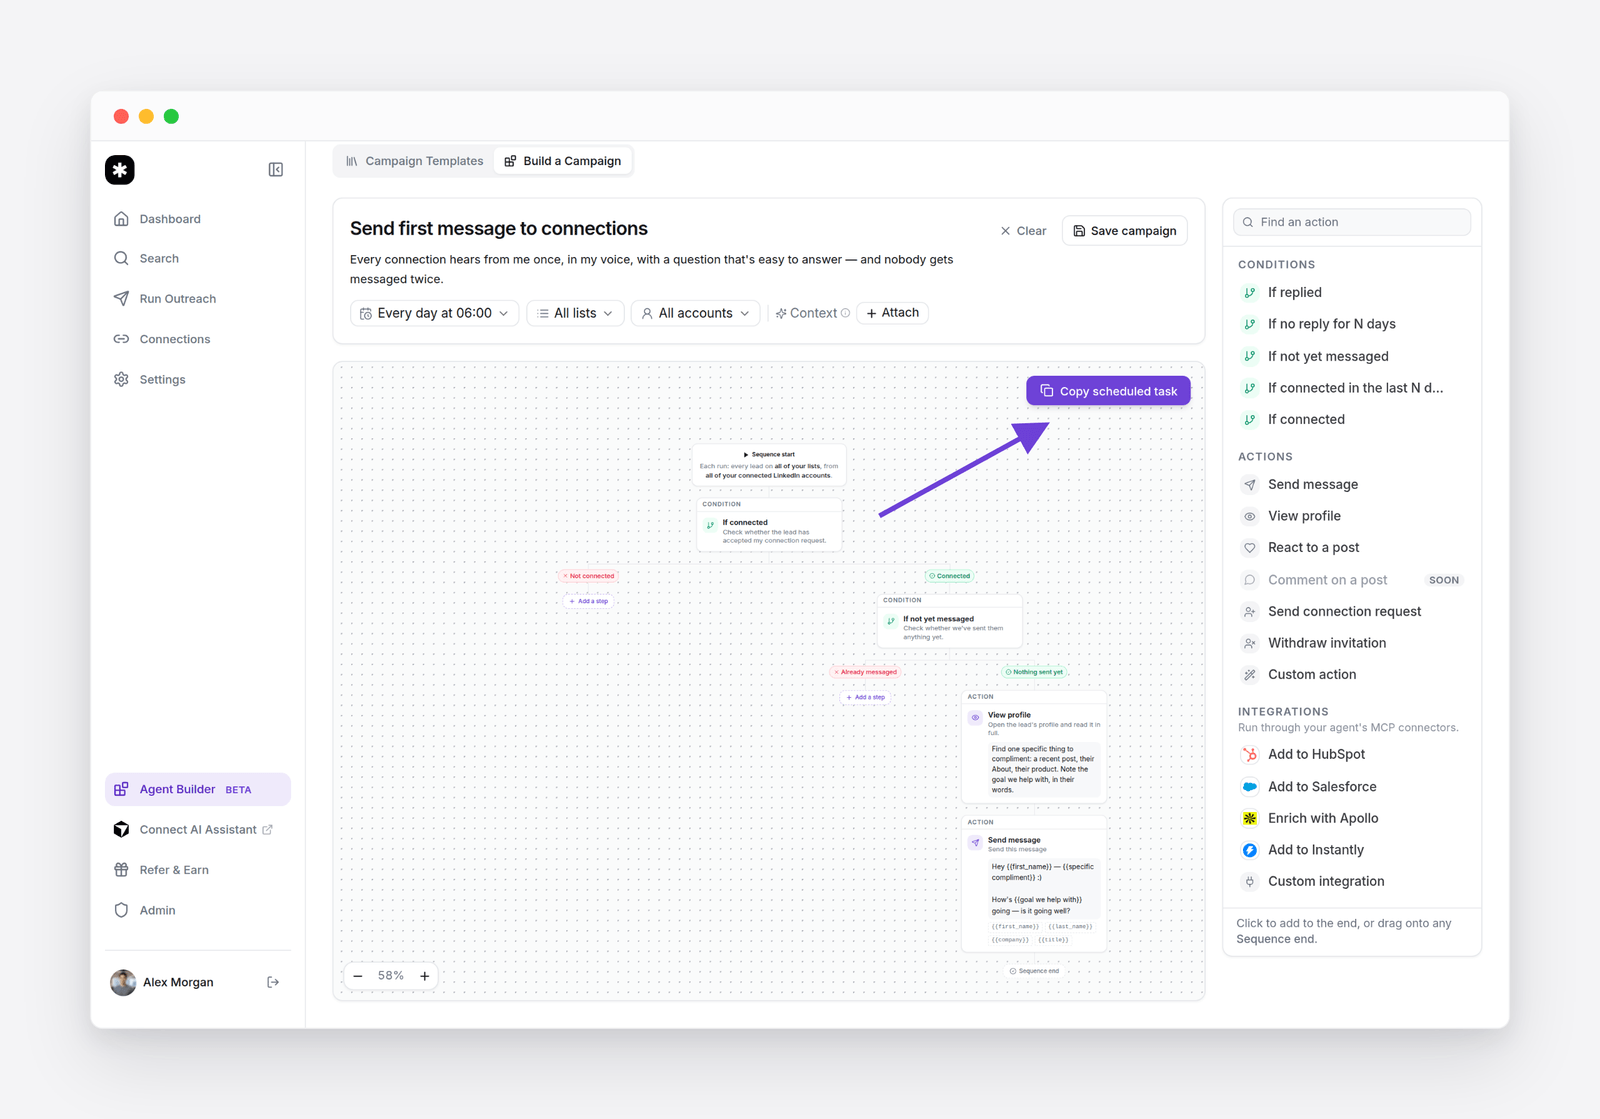Click the log out icon beside Alex Morgan

[x=273, y=982]
